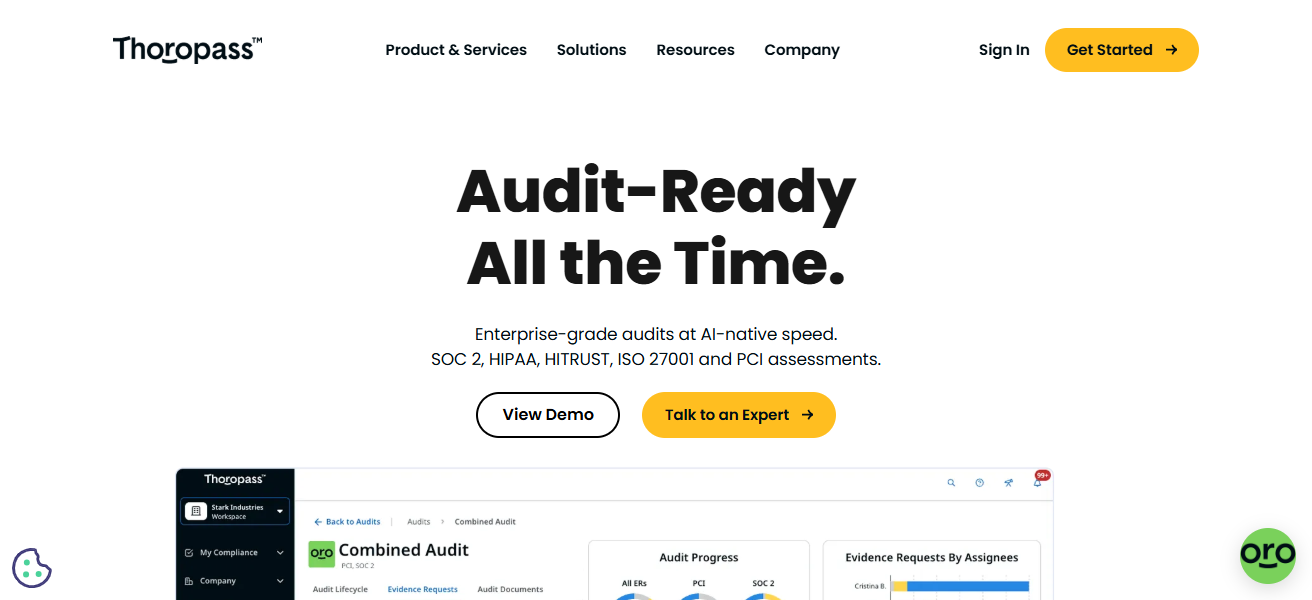Open the Product & Services menu

point(456,50)
